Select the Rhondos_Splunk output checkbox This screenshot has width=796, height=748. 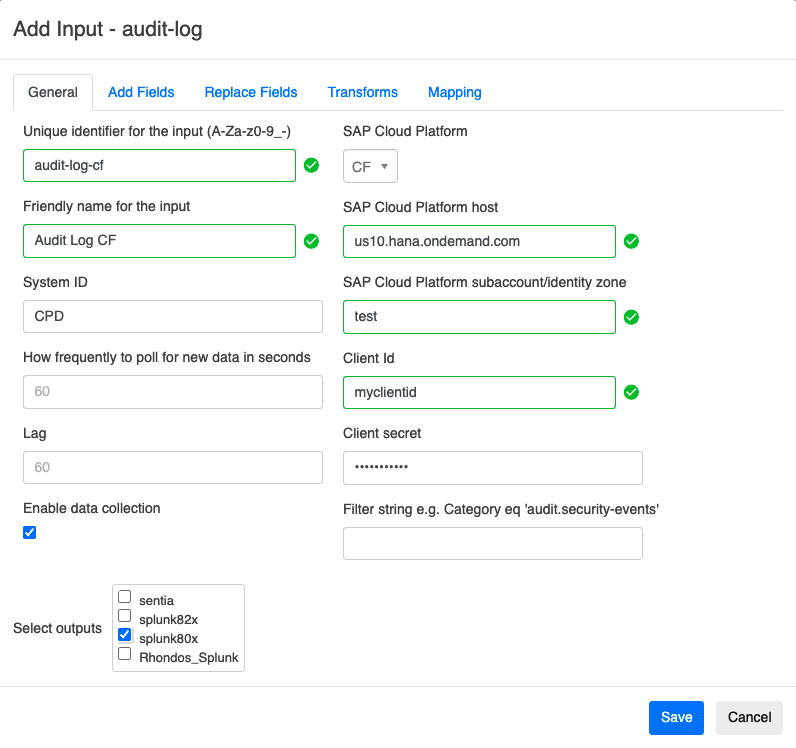point(125,654)
